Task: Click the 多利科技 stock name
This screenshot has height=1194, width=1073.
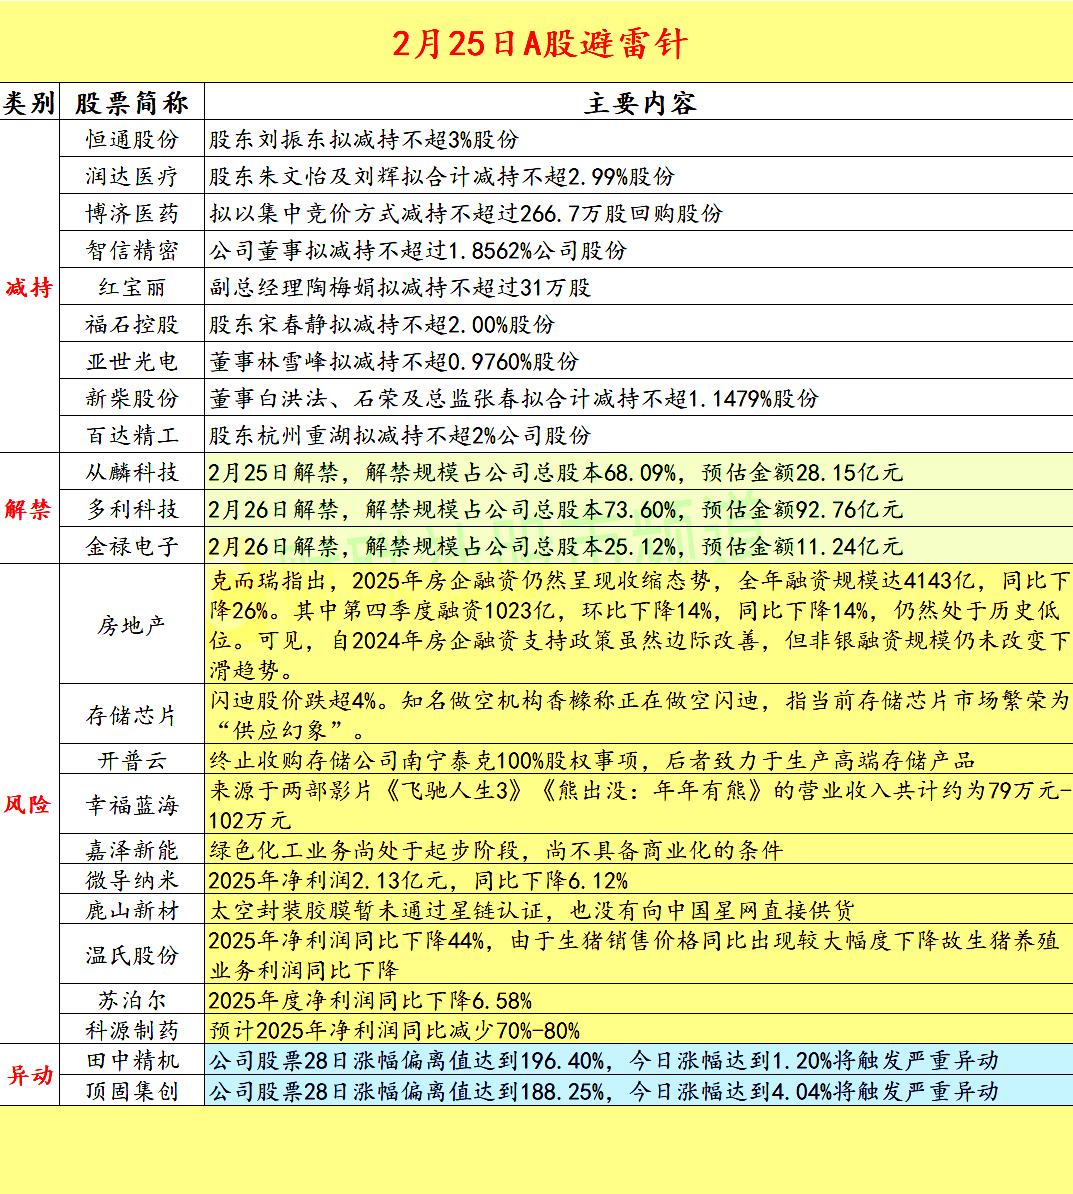Action: tap(134, 509)
